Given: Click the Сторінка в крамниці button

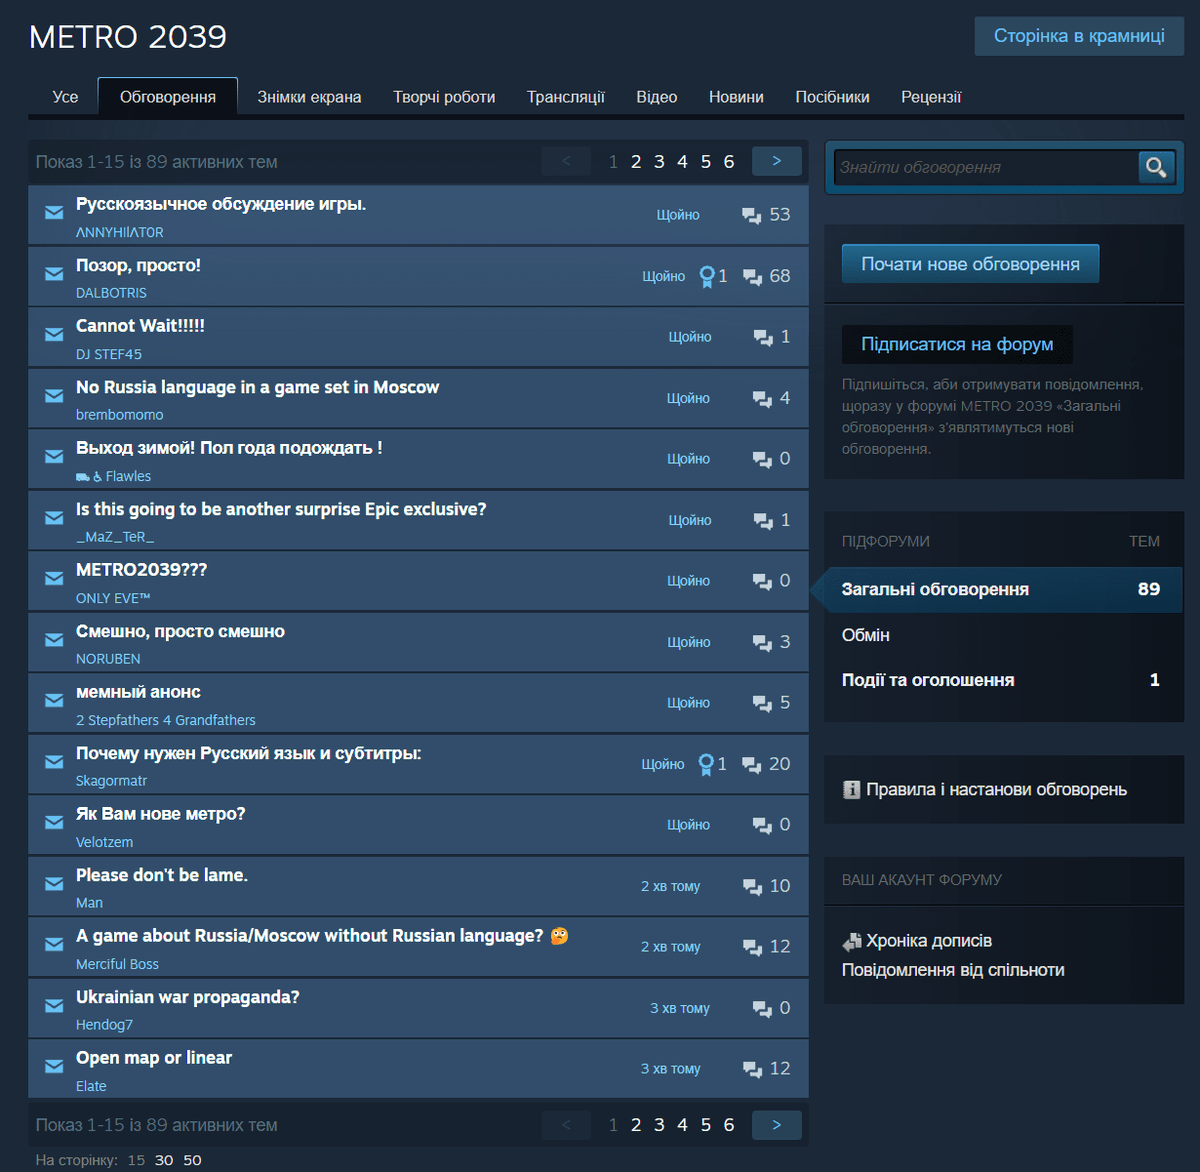Looking at the screenshot, I should [1079, 36].
